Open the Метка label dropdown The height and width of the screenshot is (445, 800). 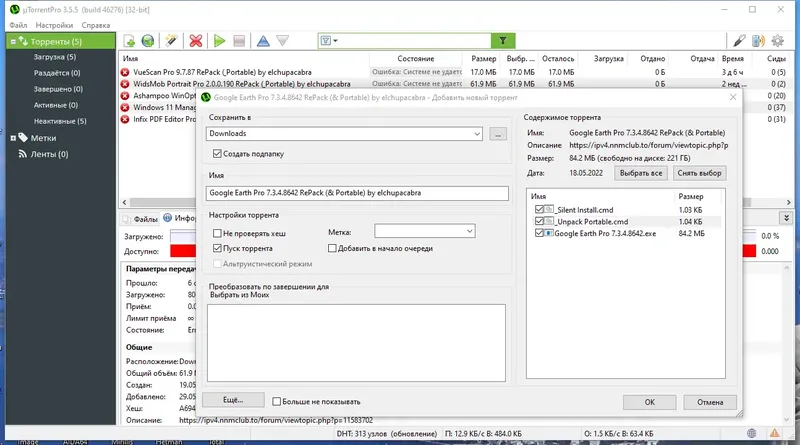pos(469,231)
